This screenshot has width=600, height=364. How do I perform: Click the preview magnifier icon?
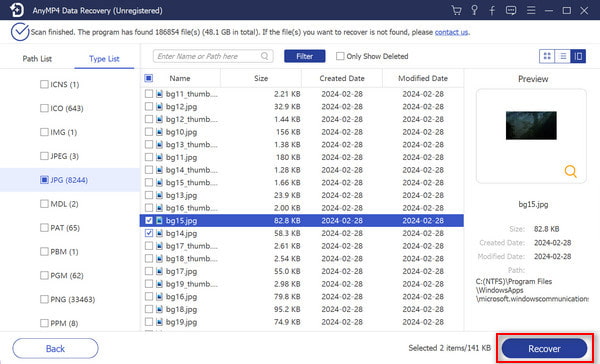point(570,171)
